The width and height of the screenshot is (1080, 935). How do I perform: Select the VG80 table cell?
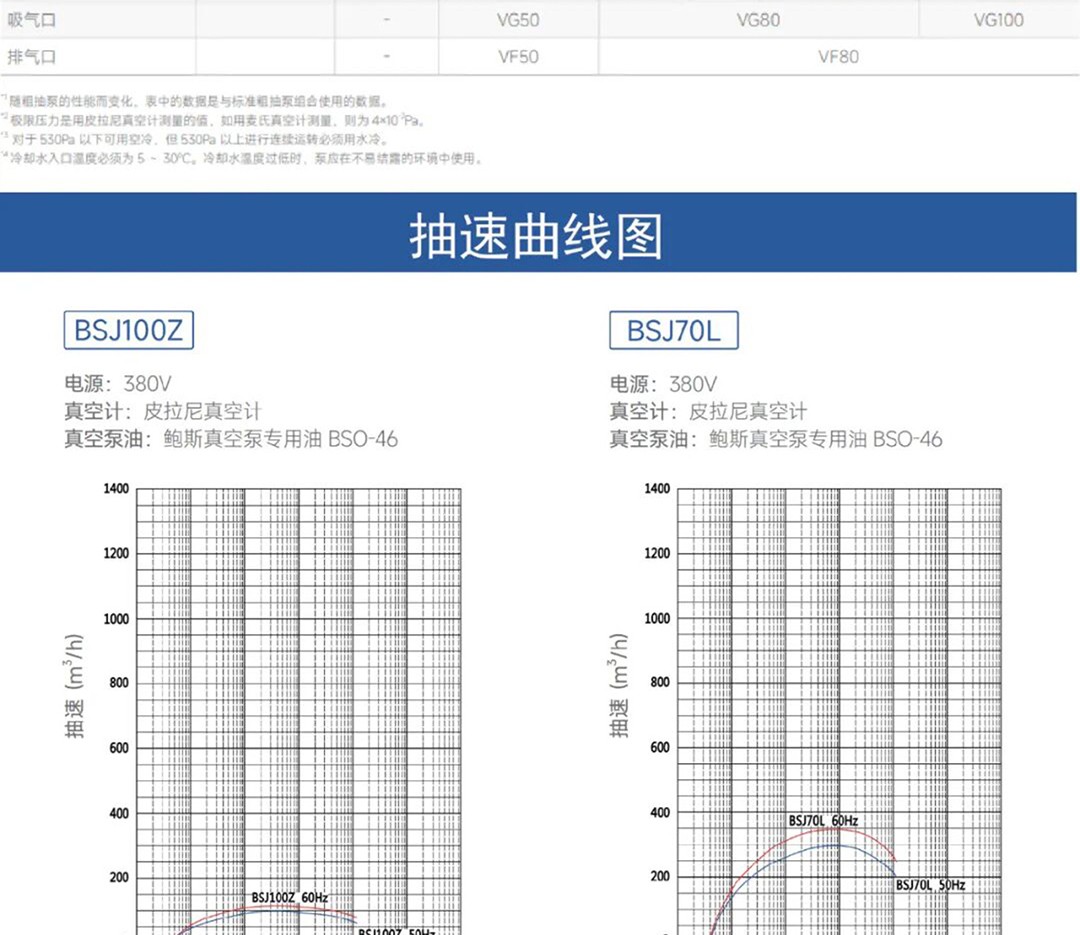[x=758, y=20]
